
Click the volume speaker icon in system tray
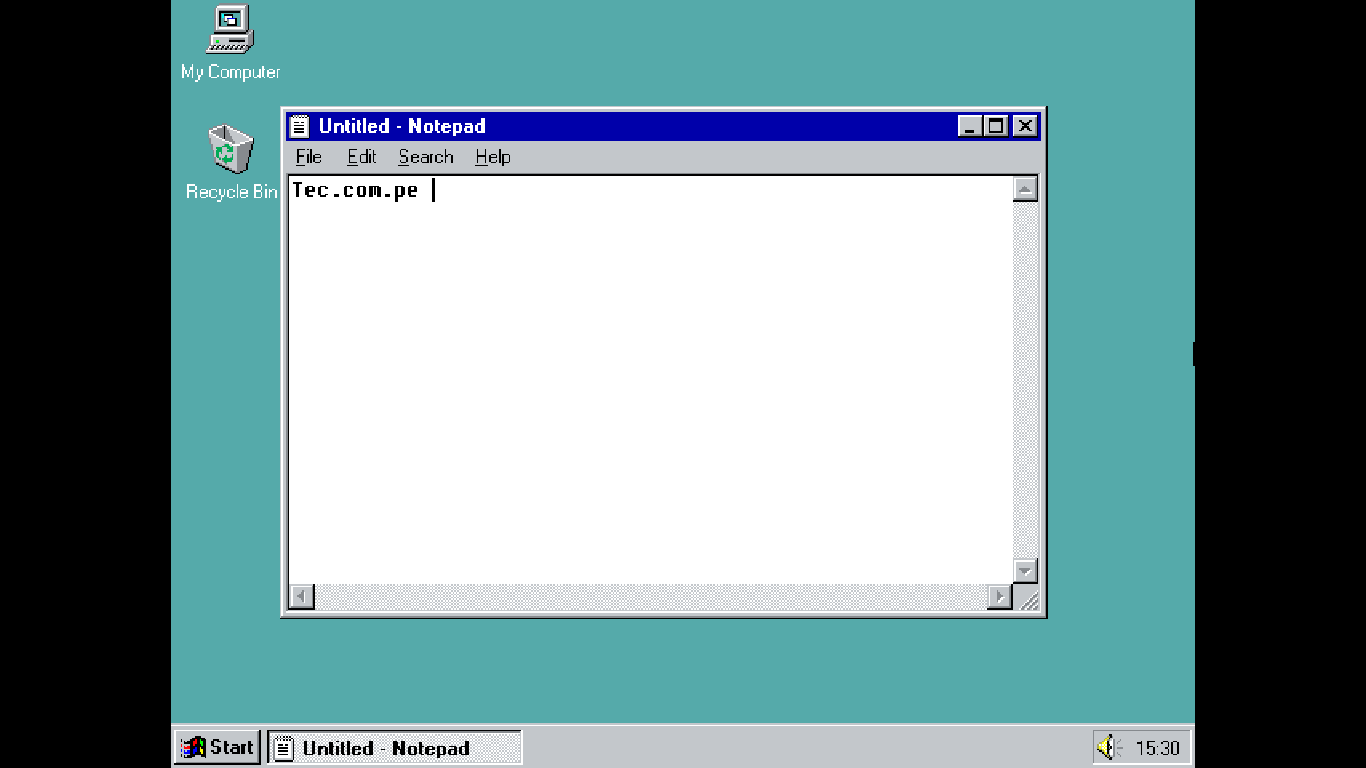coord(1108,747)
